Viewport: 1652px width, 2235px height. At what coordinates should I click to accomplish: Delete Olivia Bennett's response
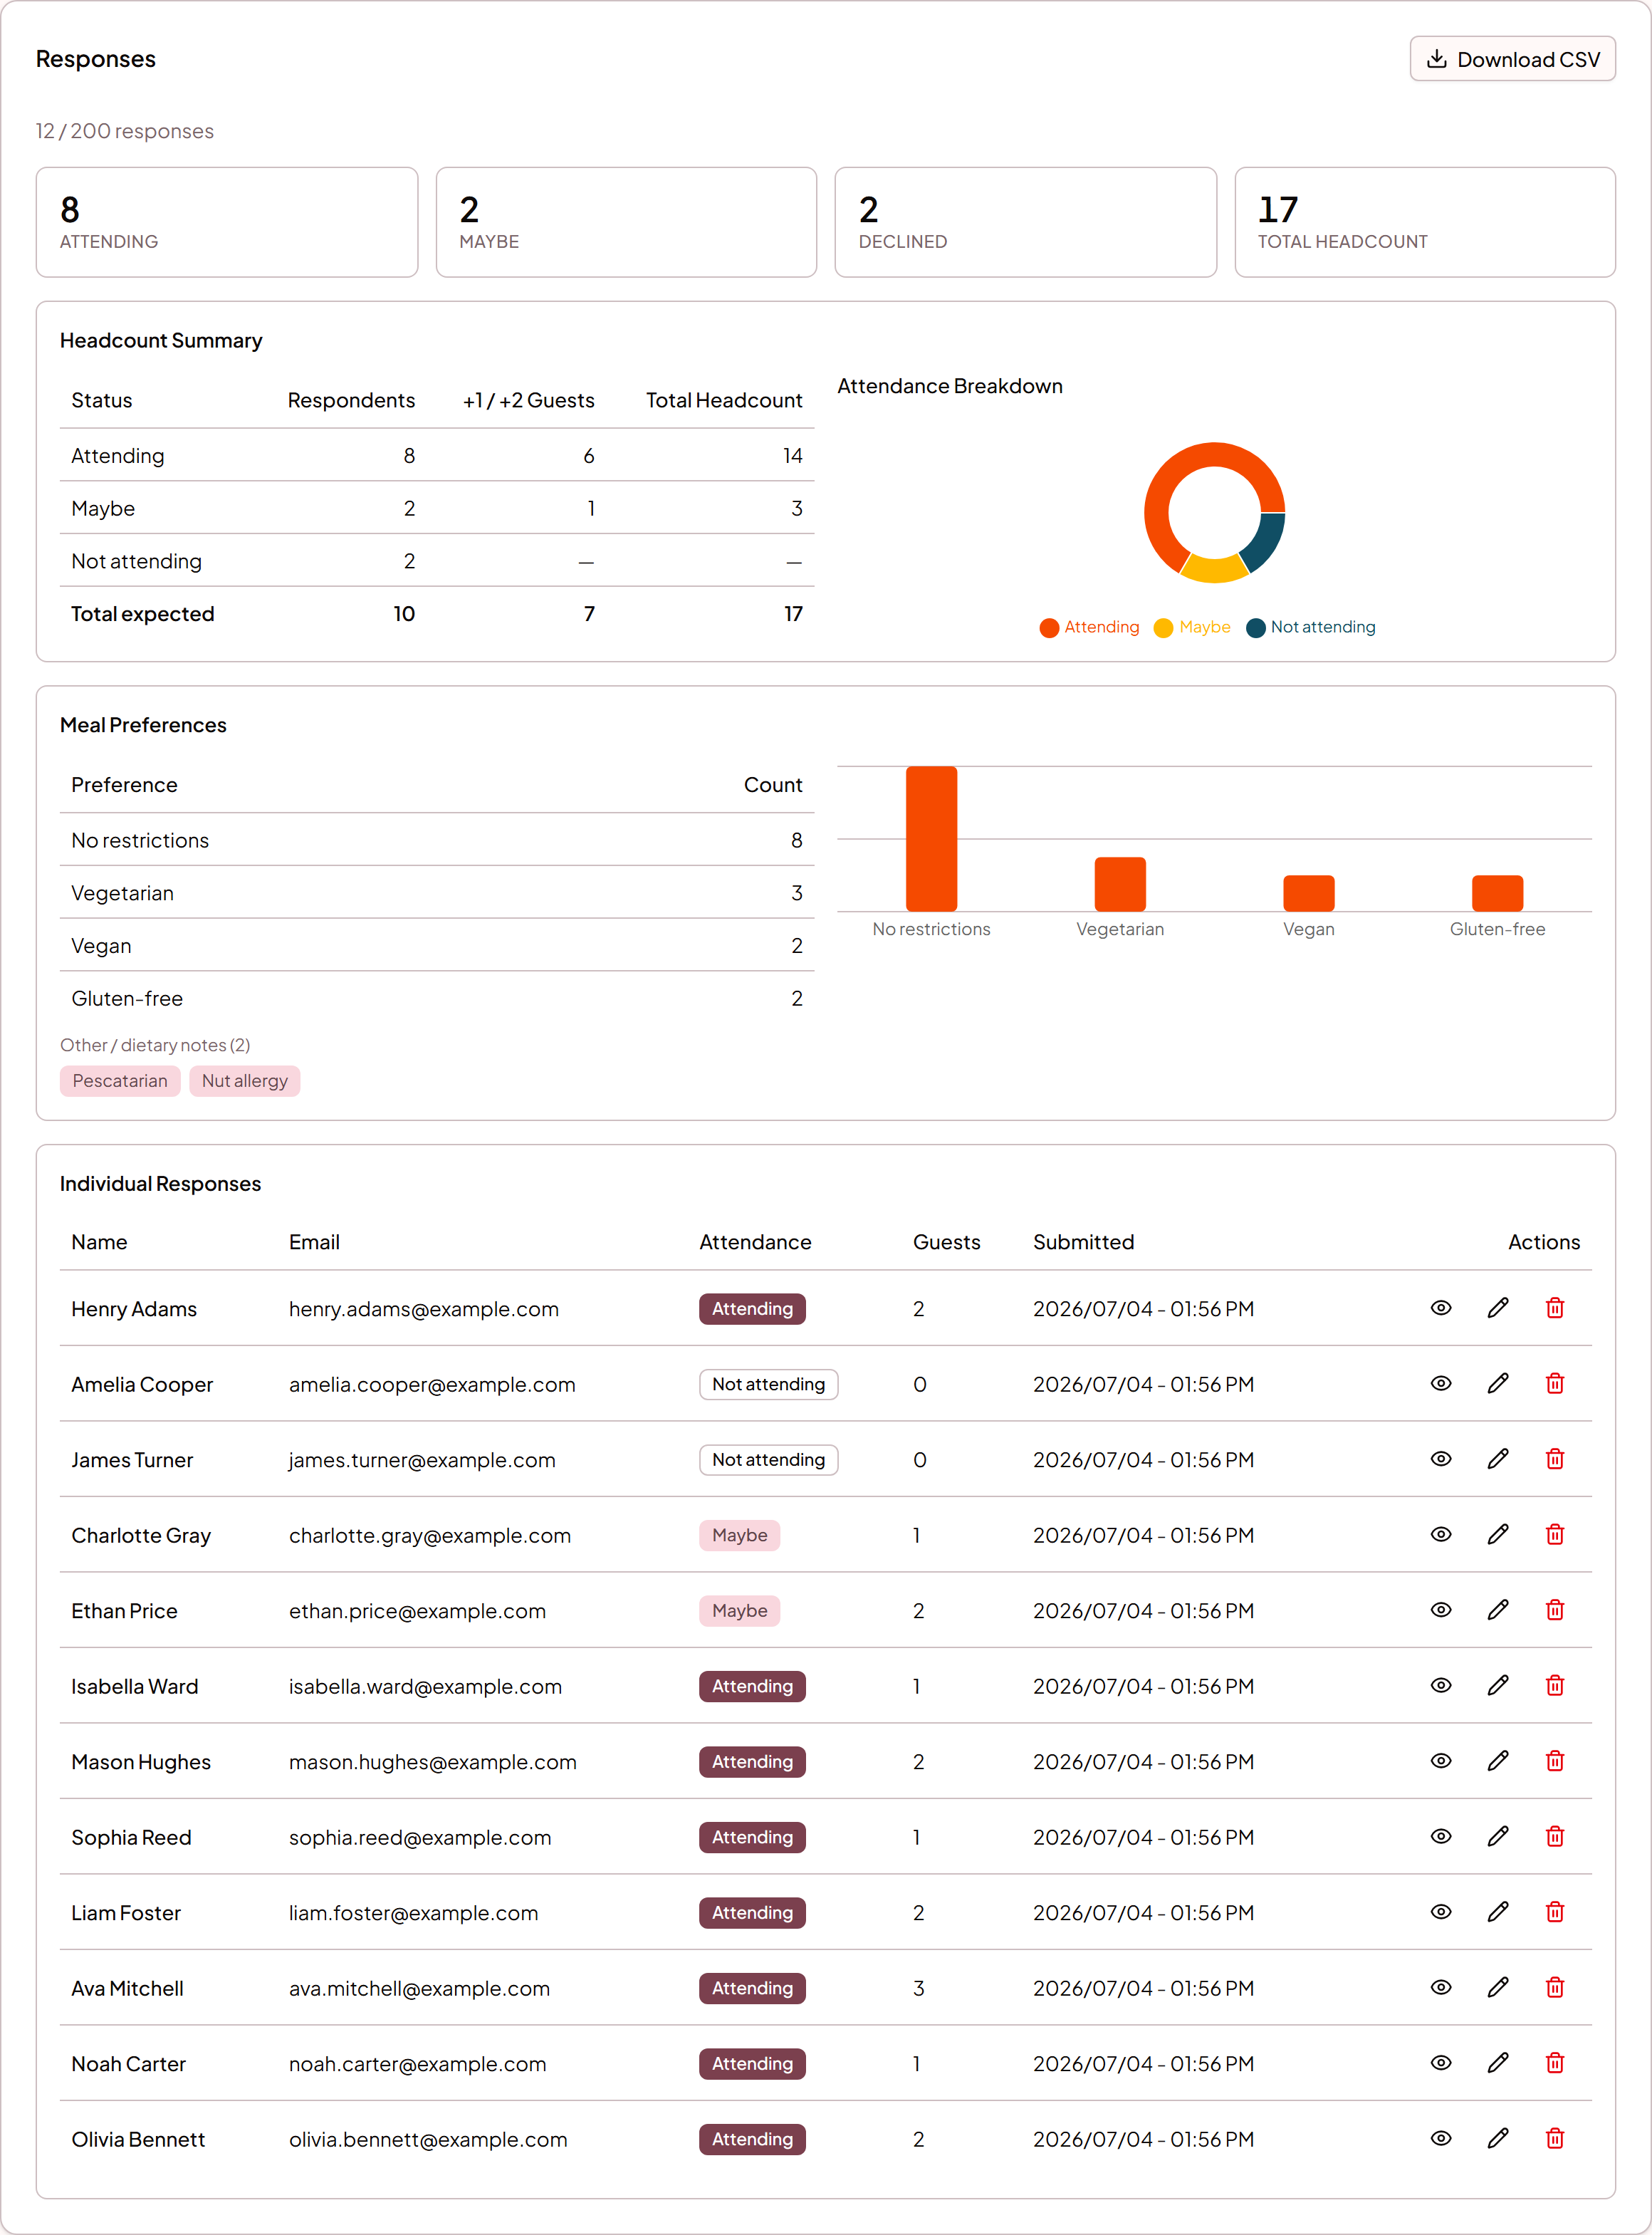1554,2138
